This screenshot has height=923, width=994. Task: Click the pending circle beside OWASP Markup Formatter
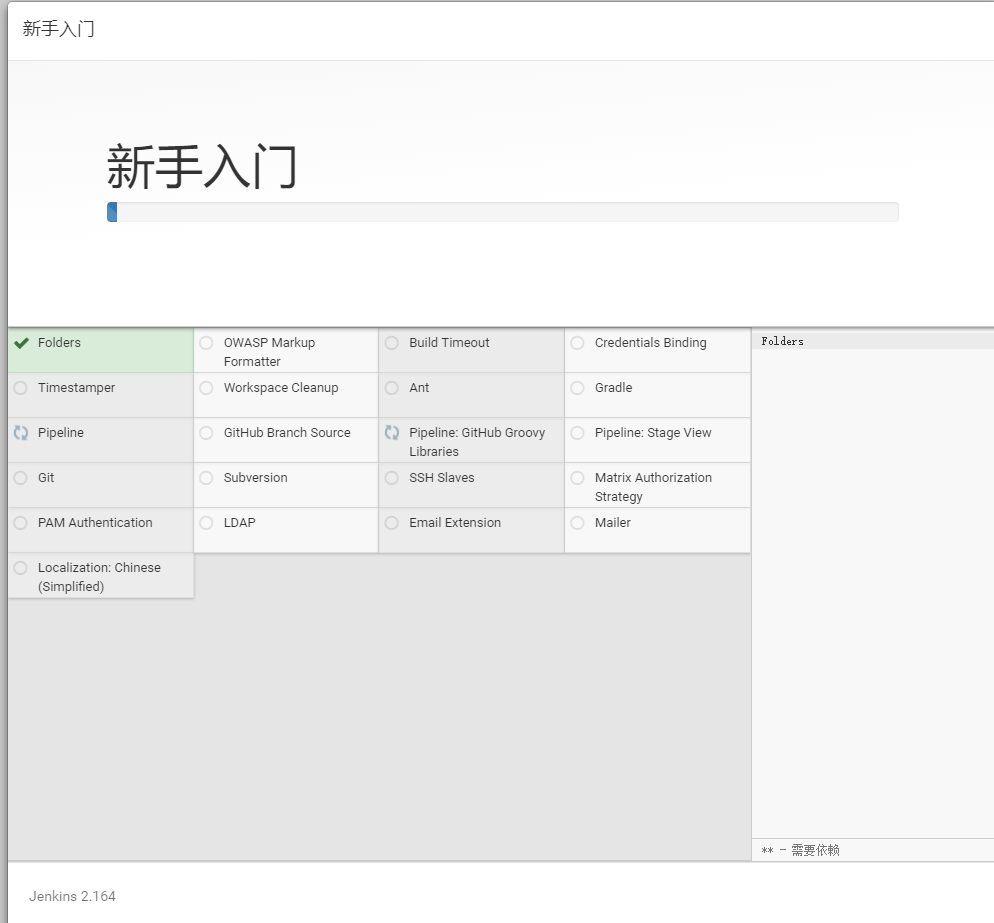pyautogui.click(x=206, y=343)
